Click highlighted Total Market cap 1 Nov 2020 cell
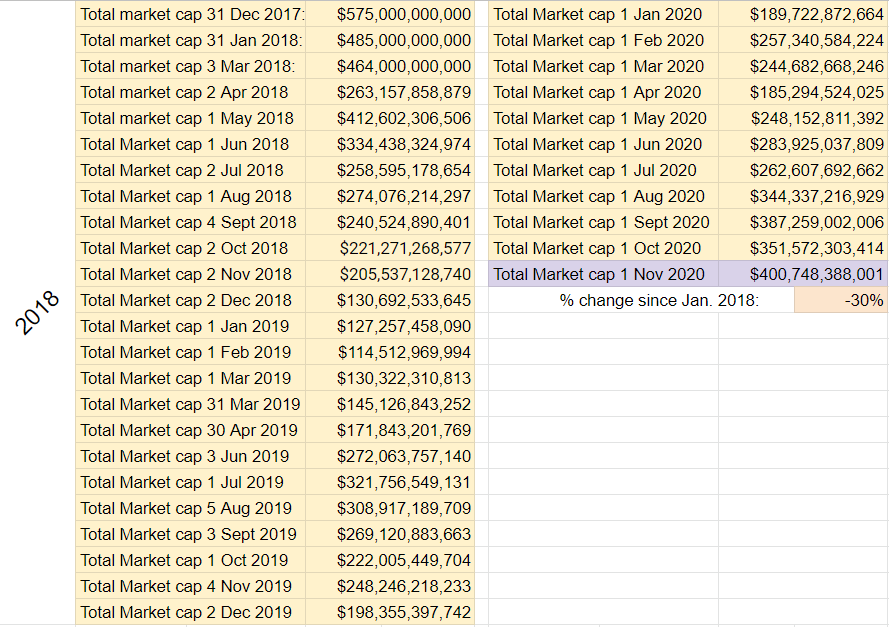The width and height of the screenshot is (889, 627). [x=603, y=274]
